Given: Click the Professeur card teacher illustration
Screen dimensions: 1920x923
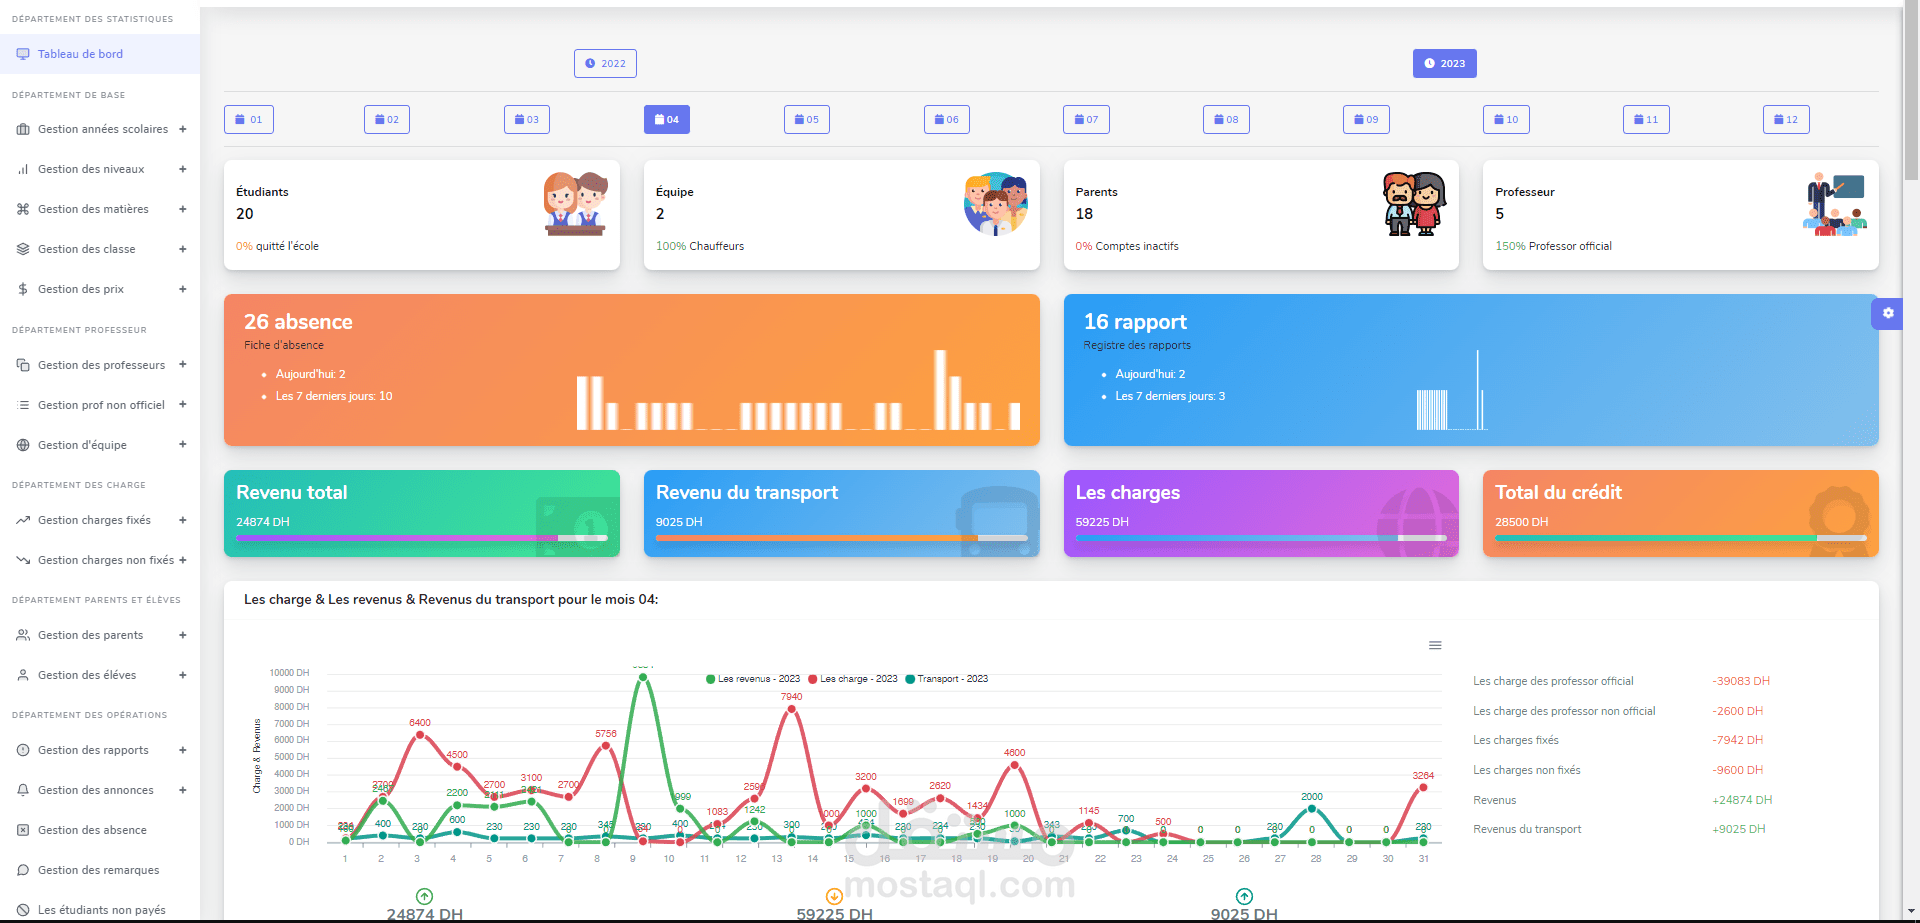Looking at the screenshot, I should coord(1835,204).
